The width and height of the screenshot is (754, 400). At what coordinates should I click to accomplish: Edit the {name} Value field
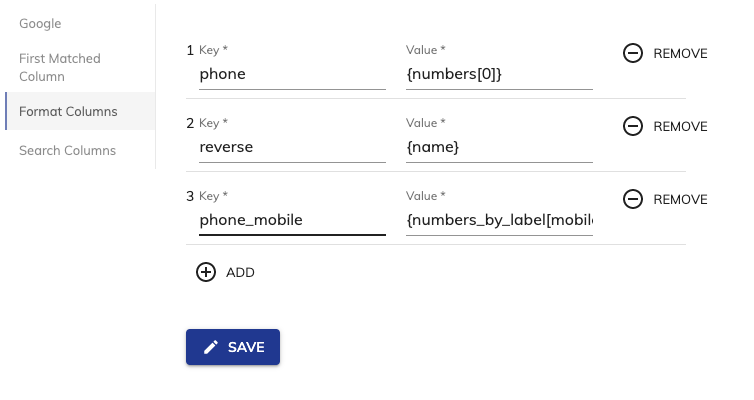pos(499,147)
